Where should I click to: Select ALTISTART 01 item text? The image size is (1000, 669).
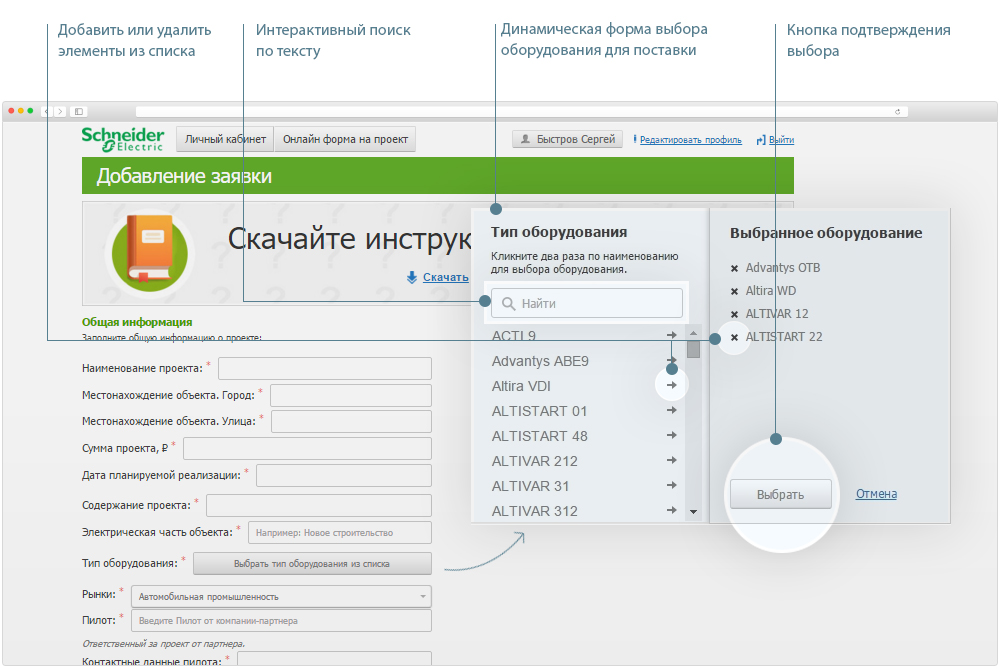[x=540, y=411]
